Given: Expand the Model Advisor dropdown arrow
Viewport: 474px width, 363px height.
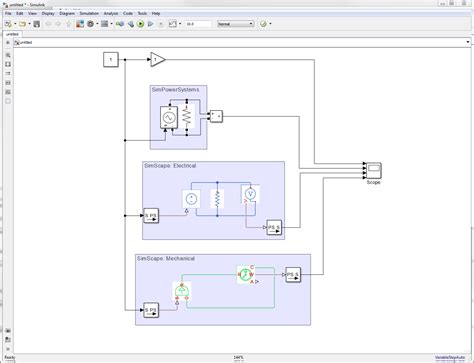Looking at the screenshot, I should point(270,24).
